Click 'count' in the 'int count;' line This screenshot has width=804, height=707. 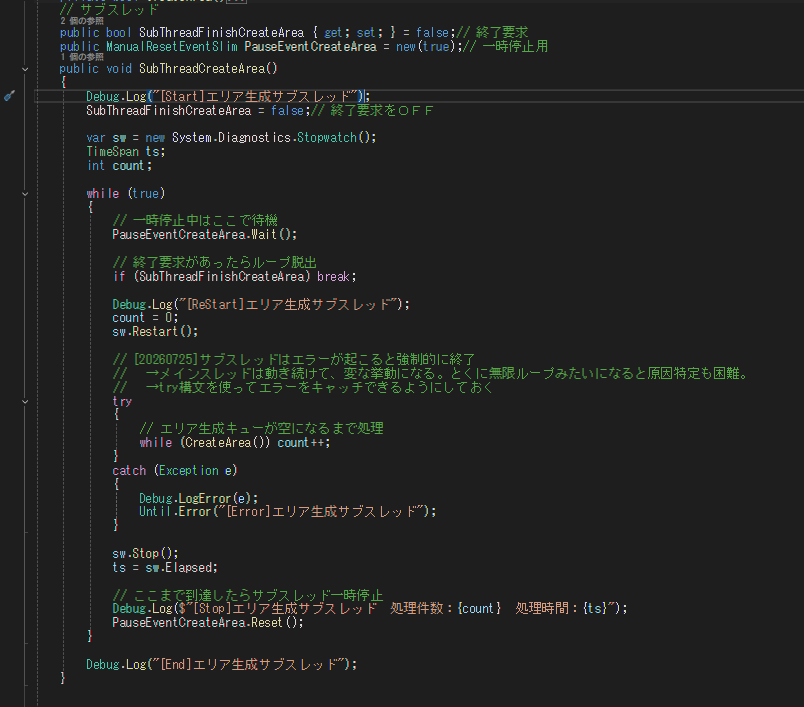(128, 166)
